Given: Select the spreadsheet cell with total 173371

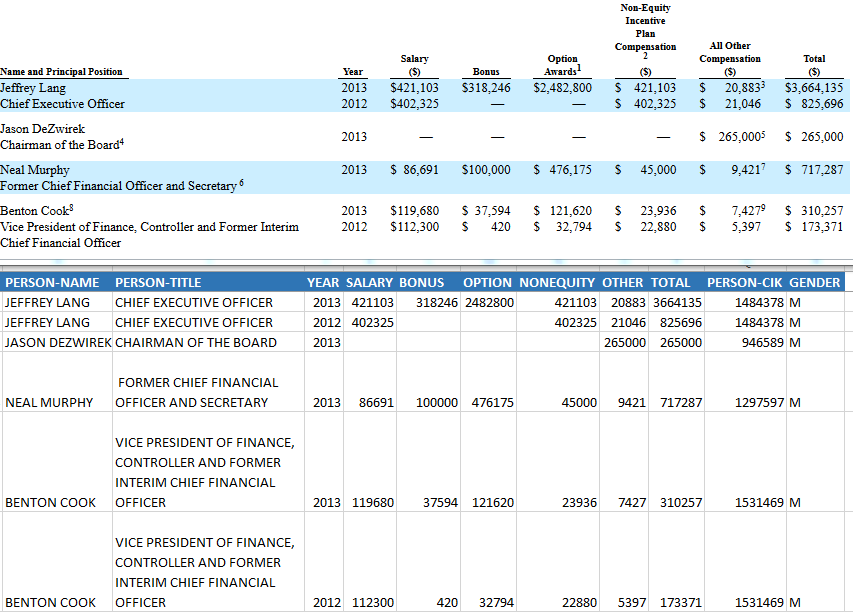Looking at the screenshot, I should [680, 602].
